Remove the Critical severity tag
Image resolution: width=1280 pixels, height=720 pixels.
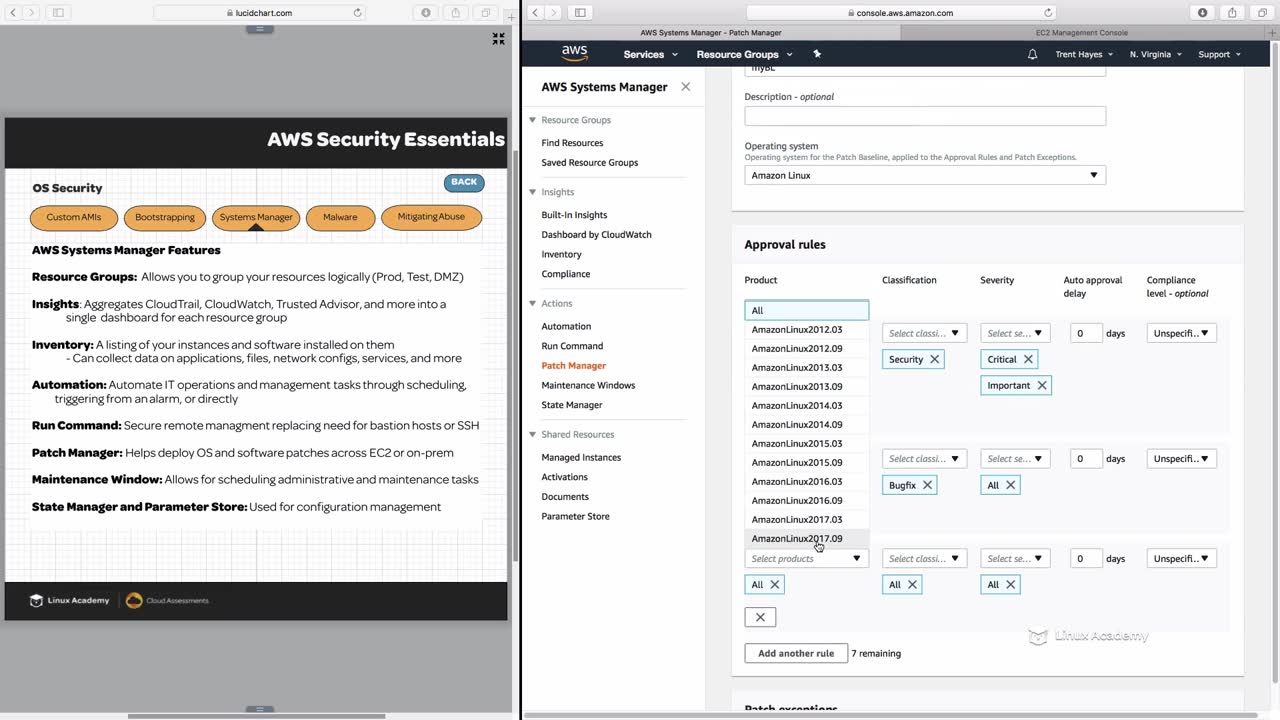pos(1028,359)
